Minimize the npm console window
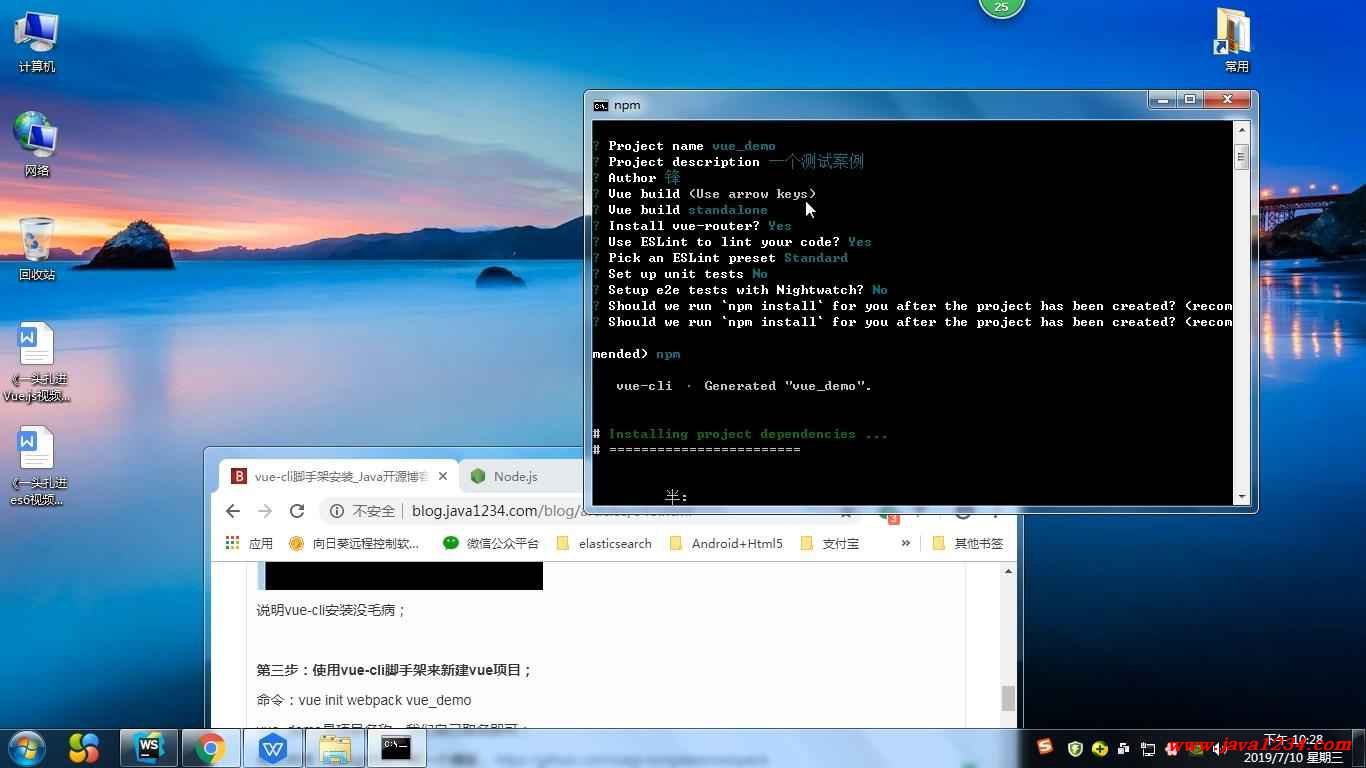 pos(1162,99)
